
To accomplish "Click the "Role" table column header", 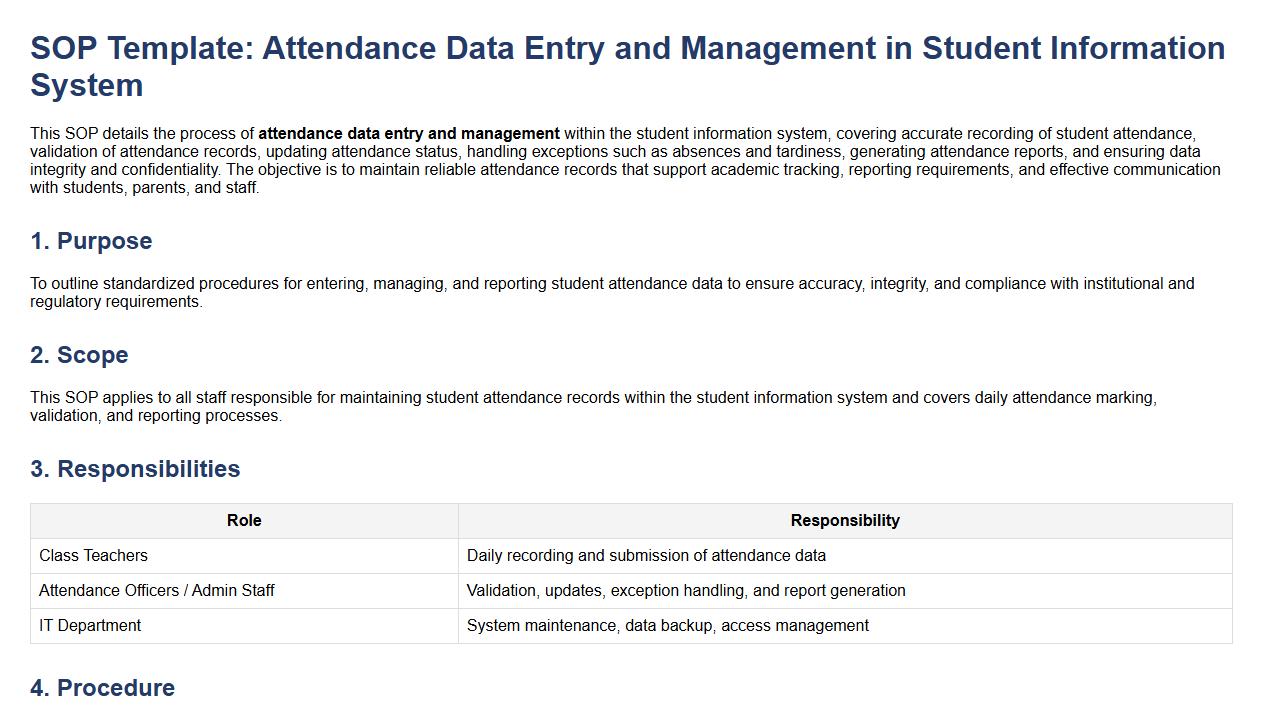I will coord(244,521).
